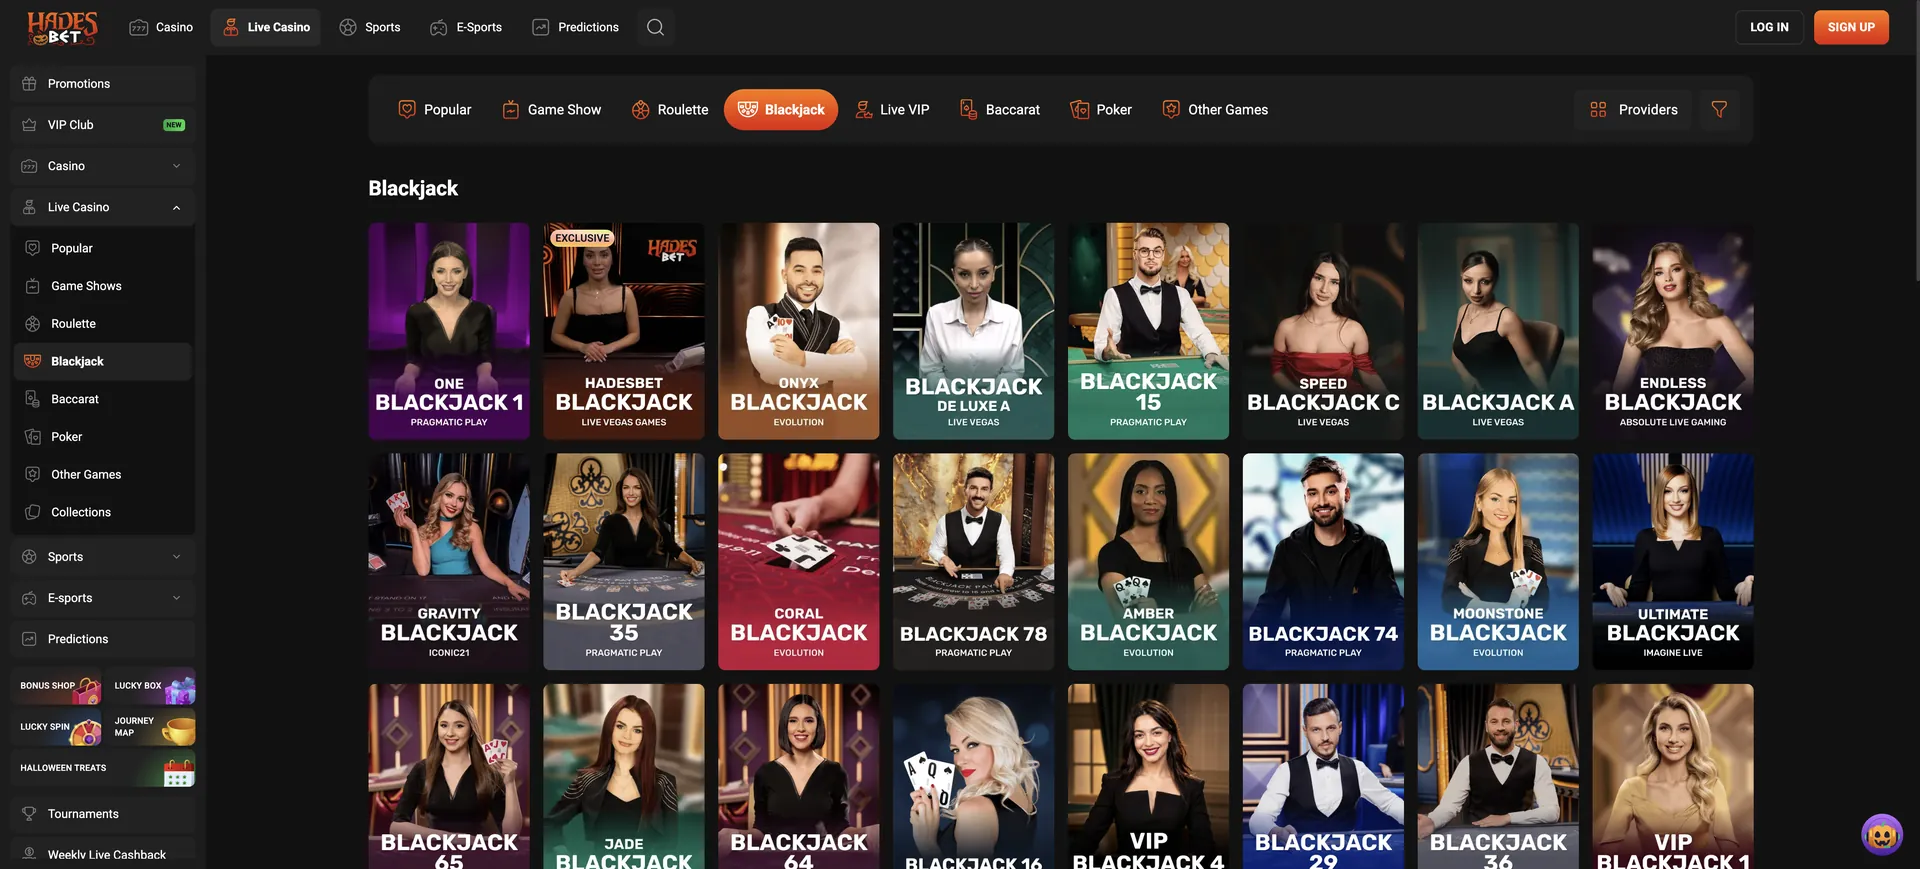Expand the Casino section in sidebar
This screenshot has width=1920, height=869.
(x=103, y=166)
